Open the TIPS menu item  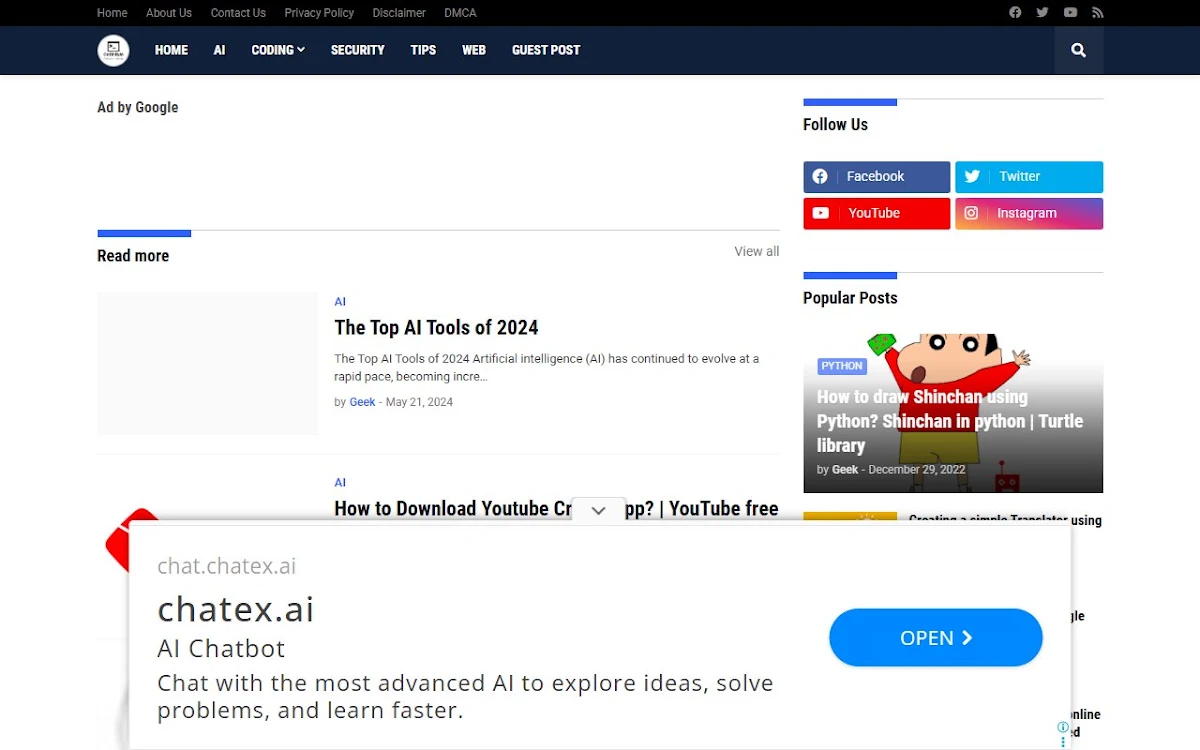(423, 50)
